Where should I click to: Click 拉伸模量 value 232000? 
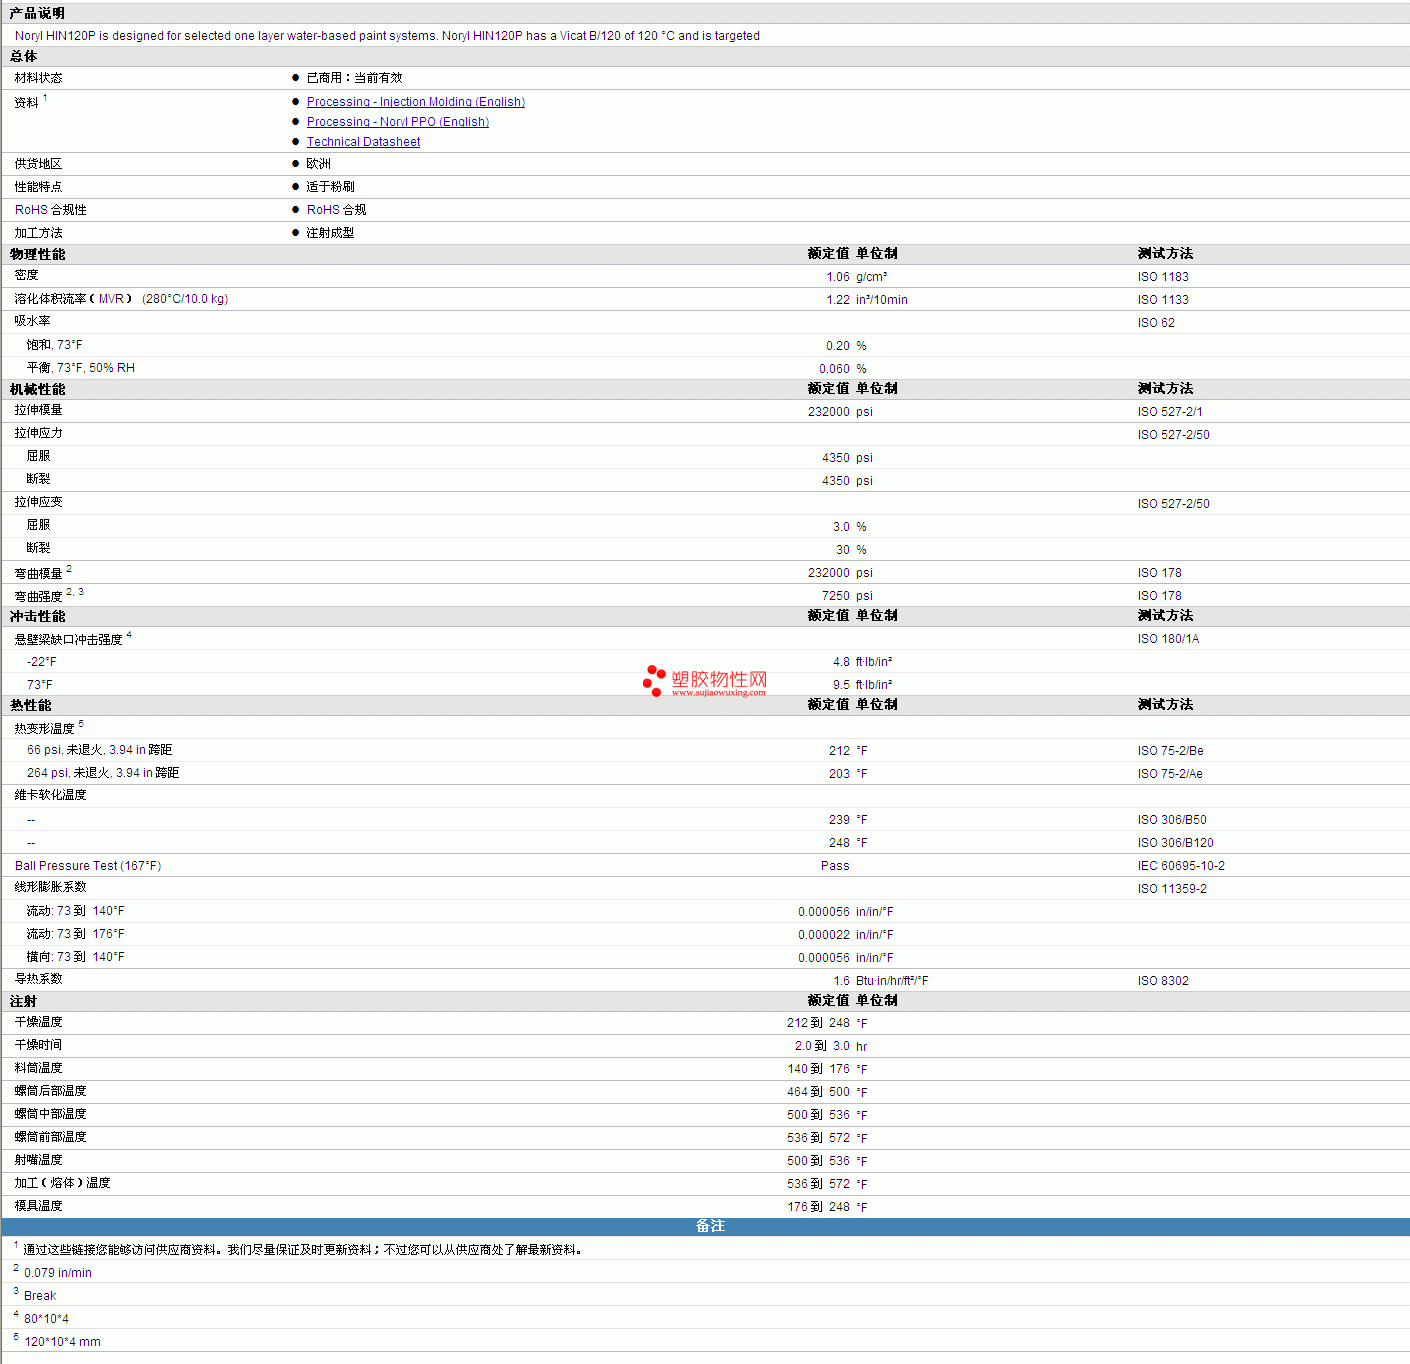pos(829,412)
